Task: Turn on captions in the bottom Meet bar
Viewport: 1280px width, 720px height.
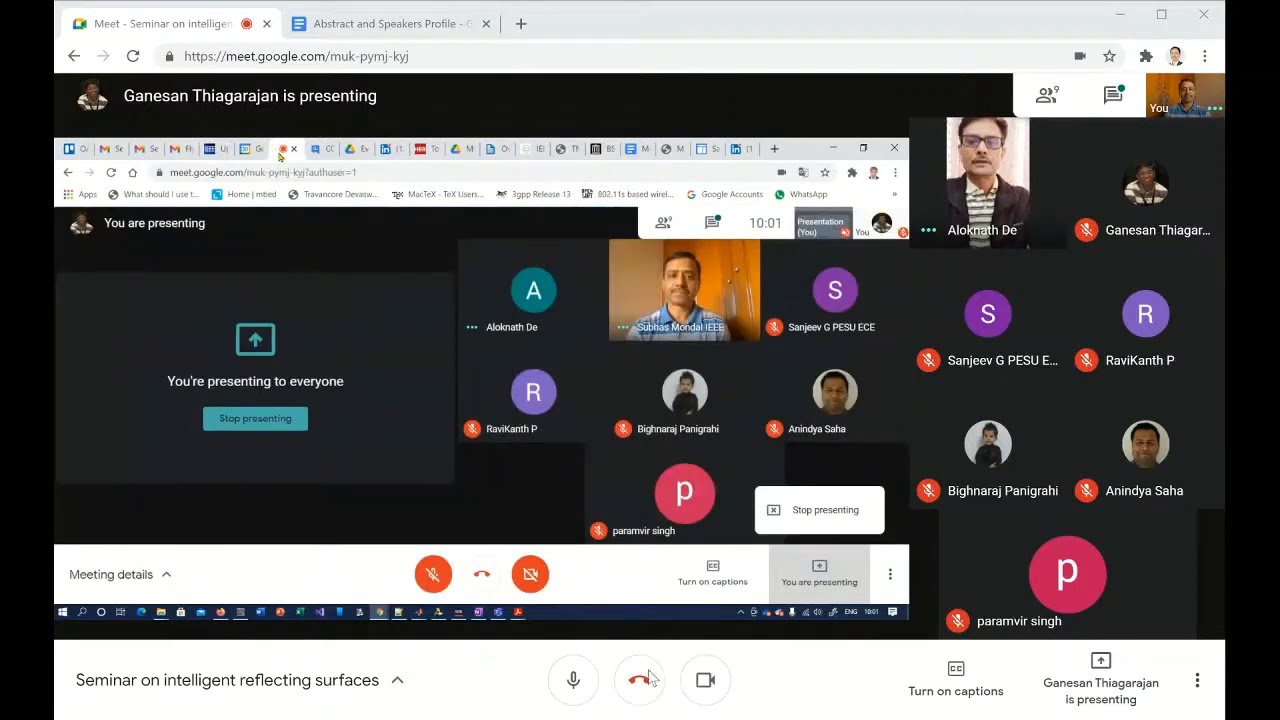Action: 955,679
